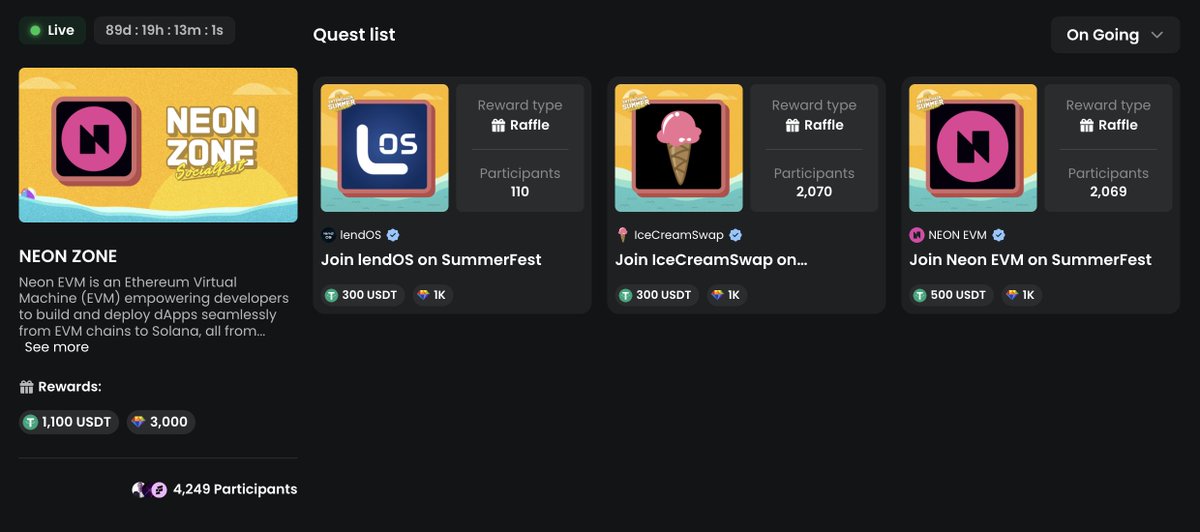The image size is (1200, 532).
Task: Click the gem icon beside 3,000
Action: click(x=139, y=422)
